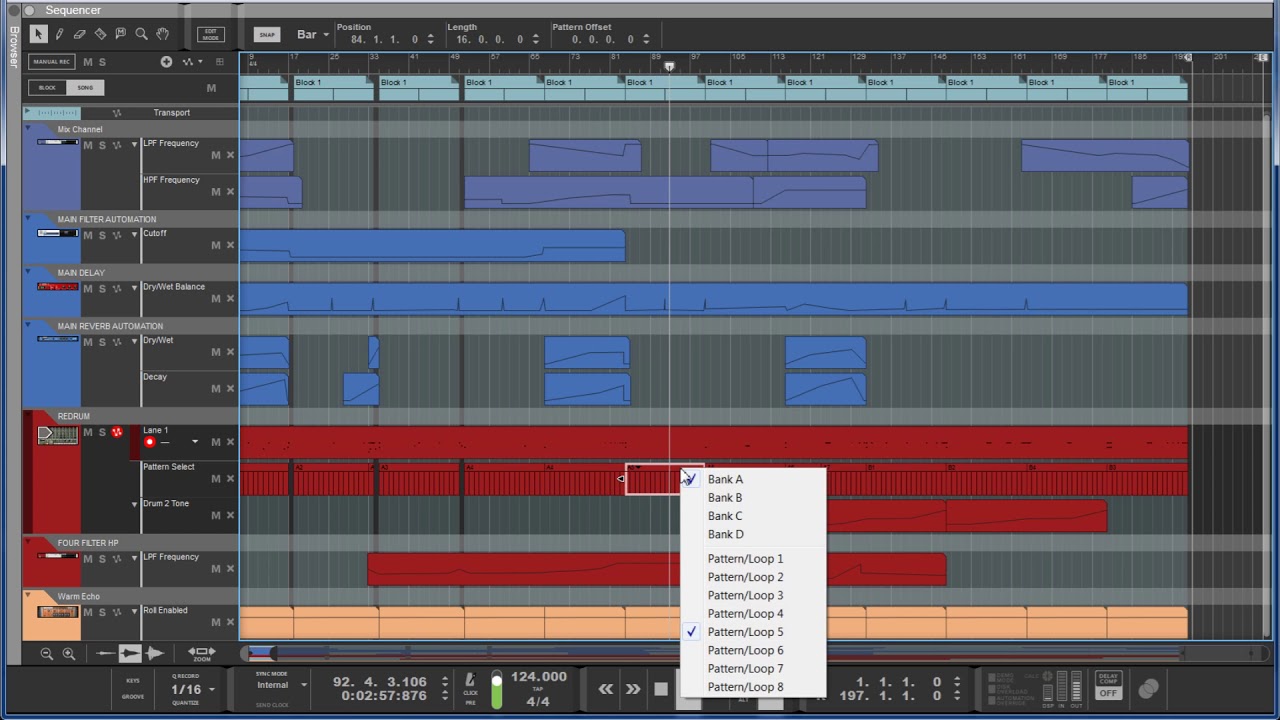Viewport: 1280px width, 720px height.
Task: Mute the FOUR FILTER HP track
Action: (x=88, y=559)
